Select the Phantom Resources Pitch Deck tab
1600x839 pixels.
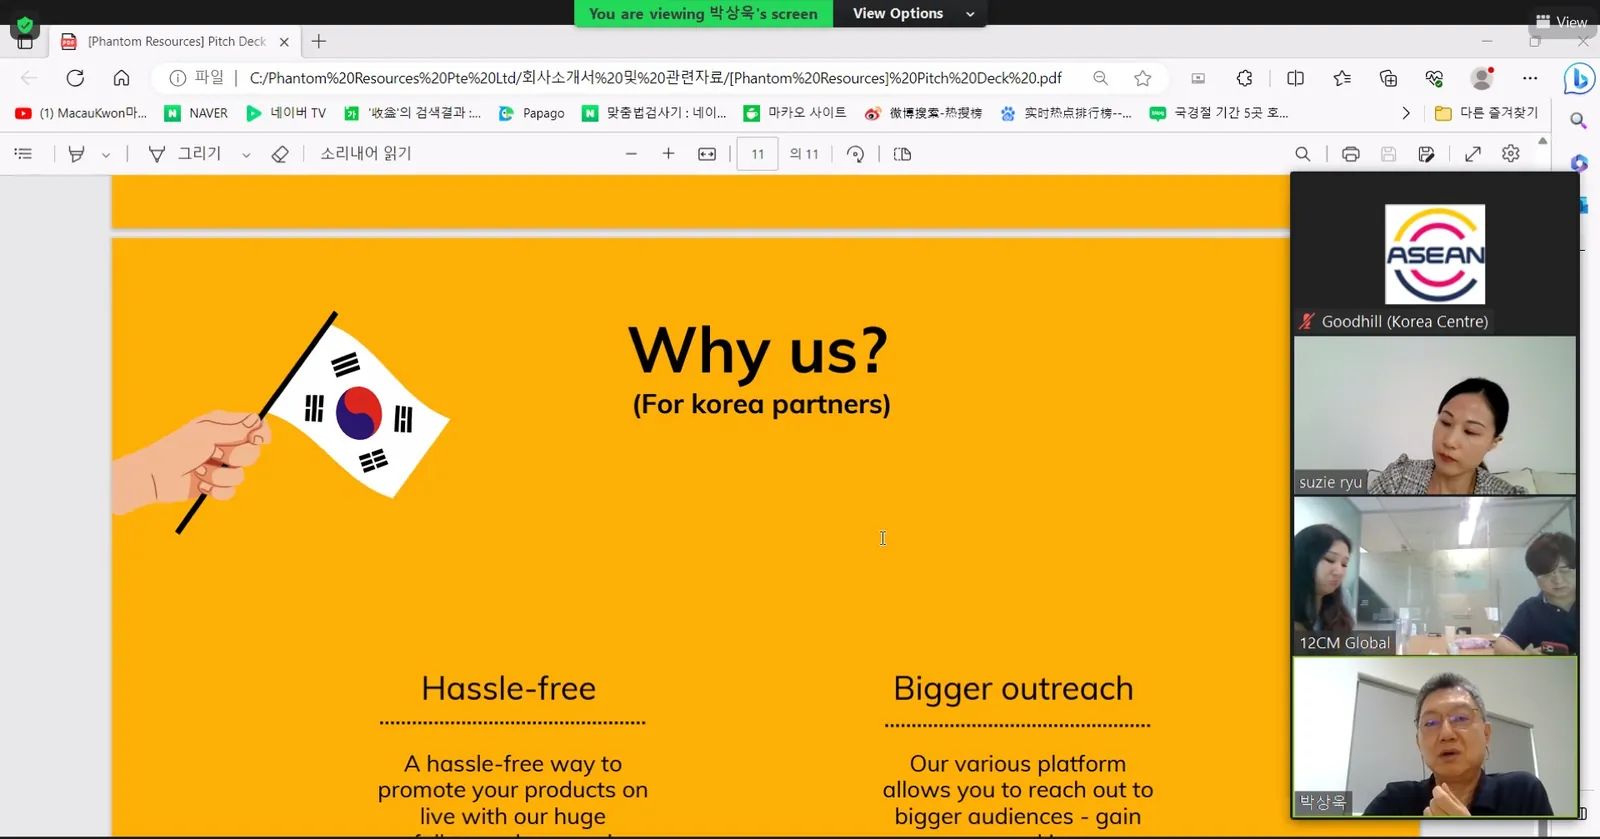tap(175, 42)
